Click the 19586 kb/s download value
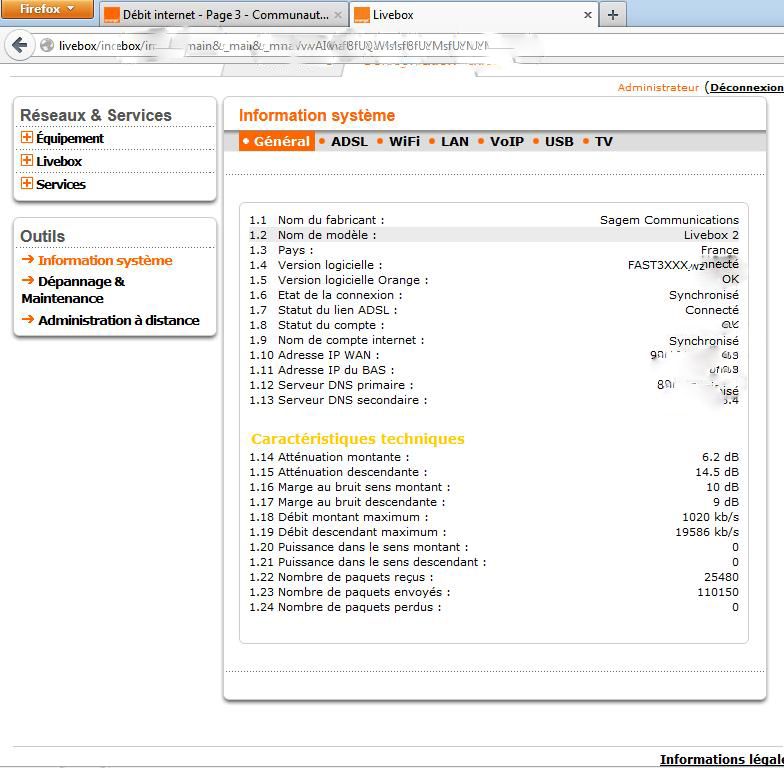Screen dimensions: 784x768 point(706,532)
